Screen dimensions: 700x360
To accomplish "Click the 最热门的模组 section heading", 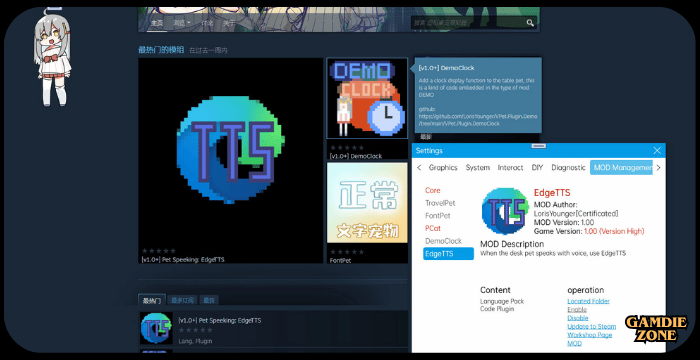I will [161, 50].
